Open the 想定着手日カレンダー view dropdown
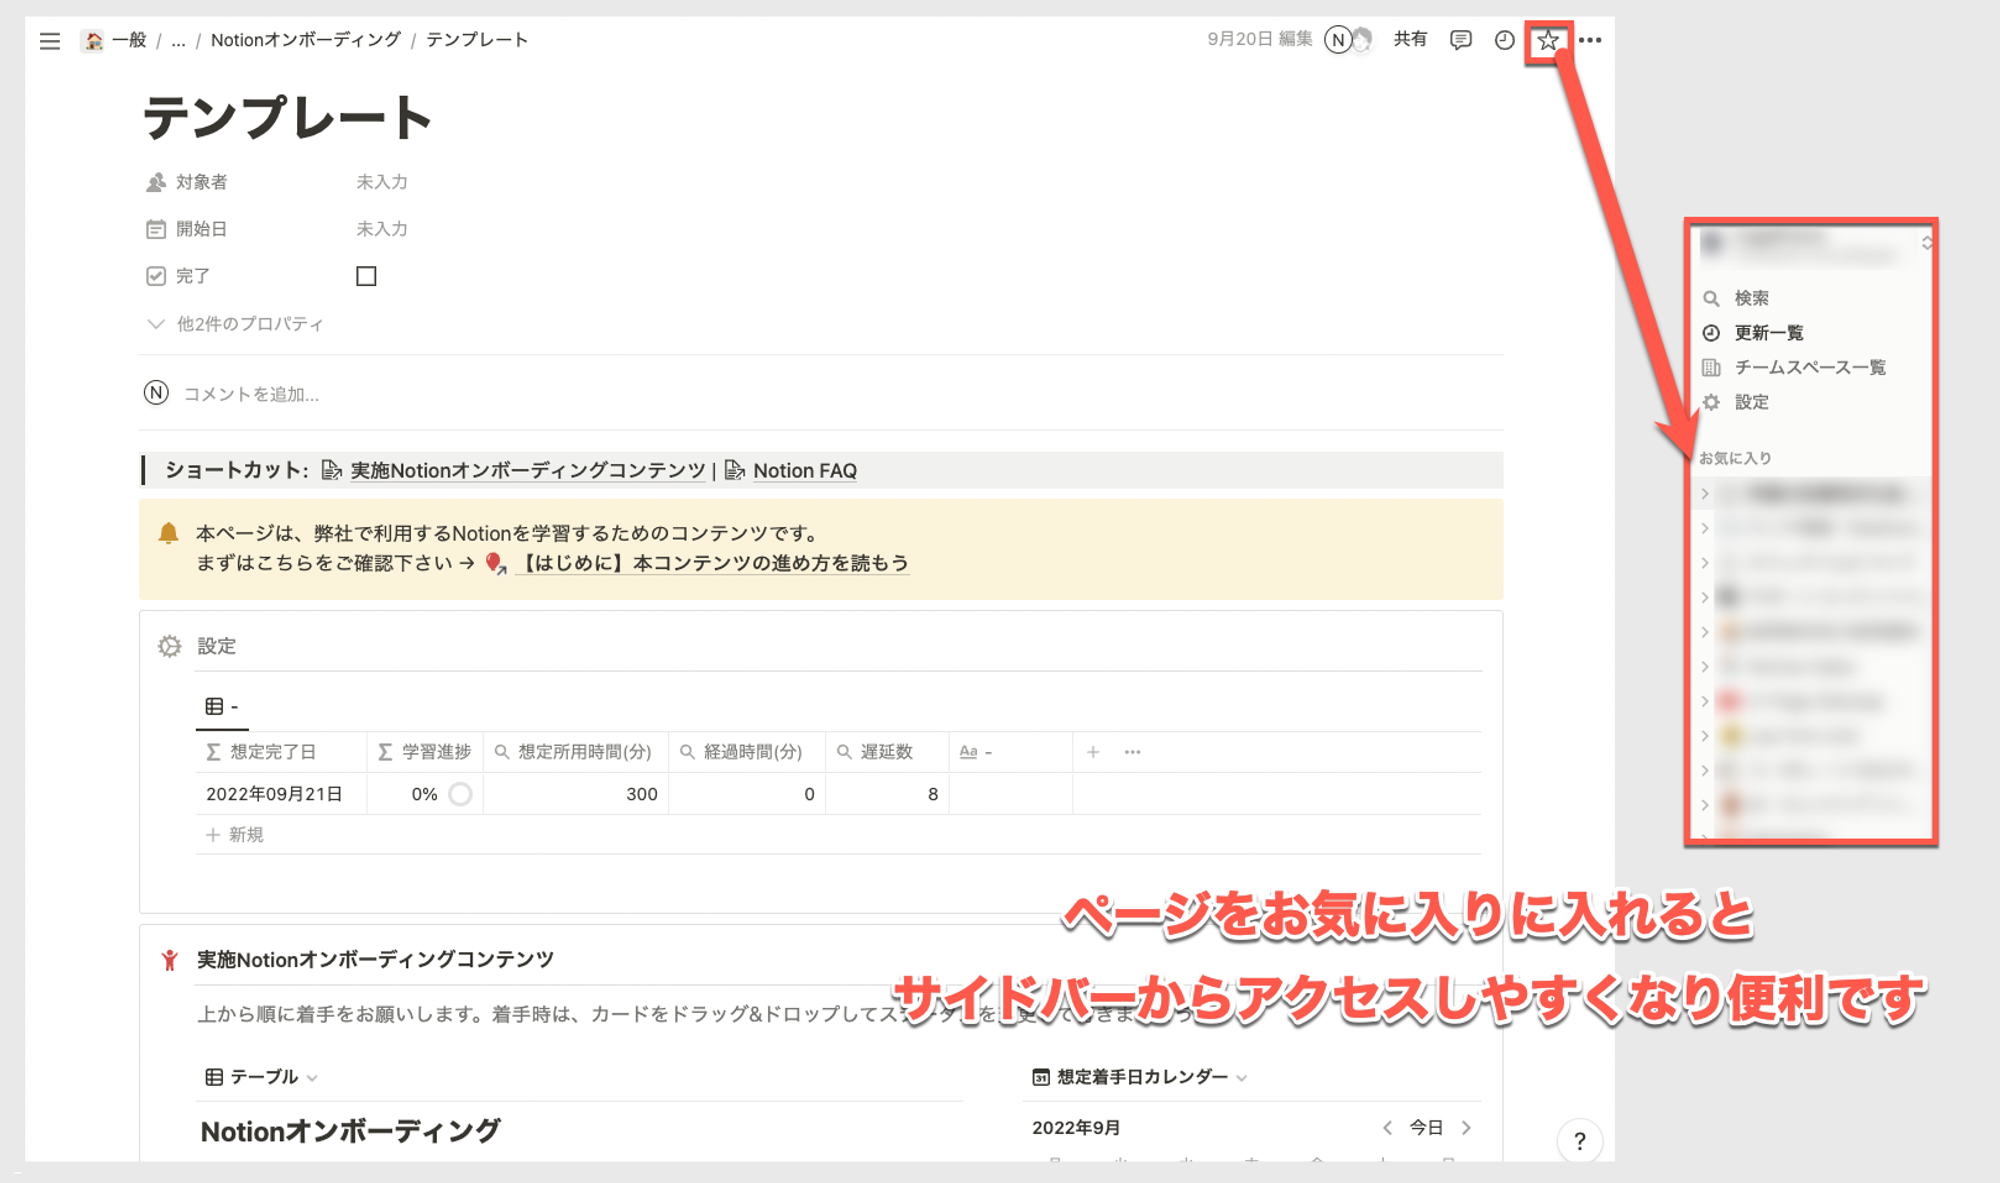This screenshot has height=1183, width=2000. [x=1139, y=1077]
